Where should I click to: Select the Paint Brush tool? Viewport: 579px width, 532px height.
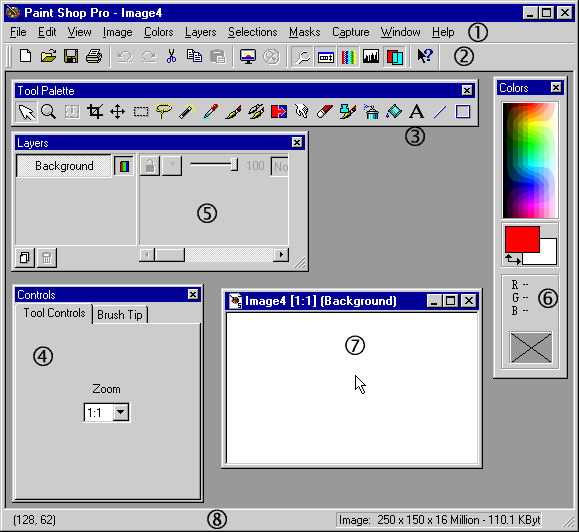(233, 112)
